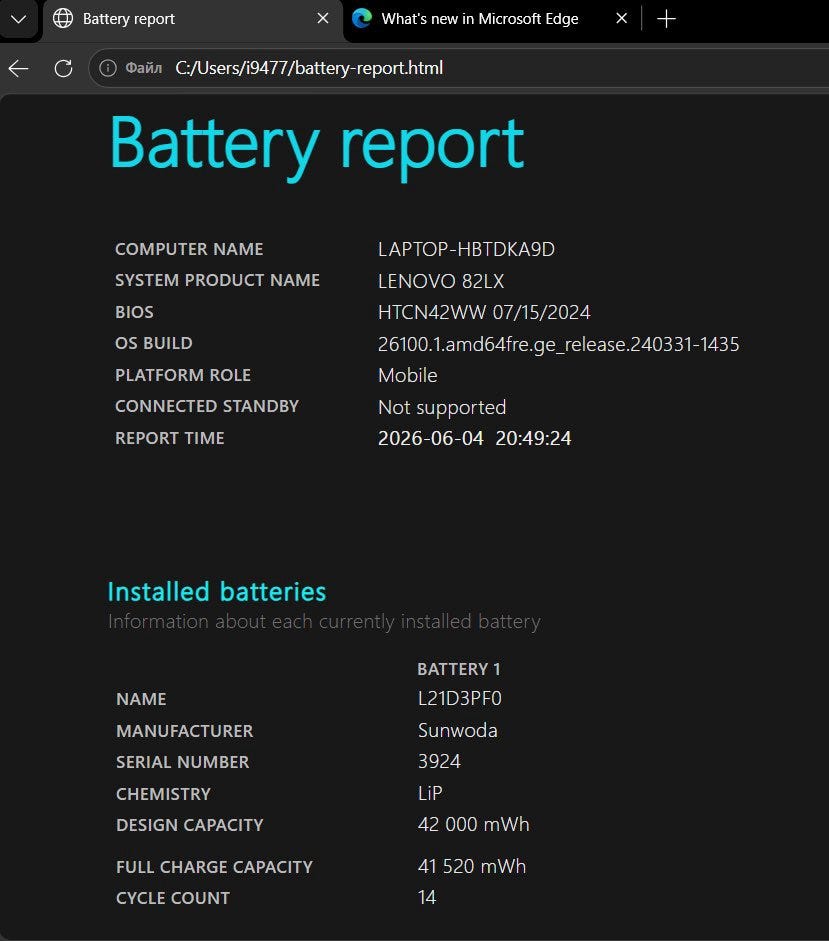Select computer name LAPTOP-HBTDKA9D

466,249
